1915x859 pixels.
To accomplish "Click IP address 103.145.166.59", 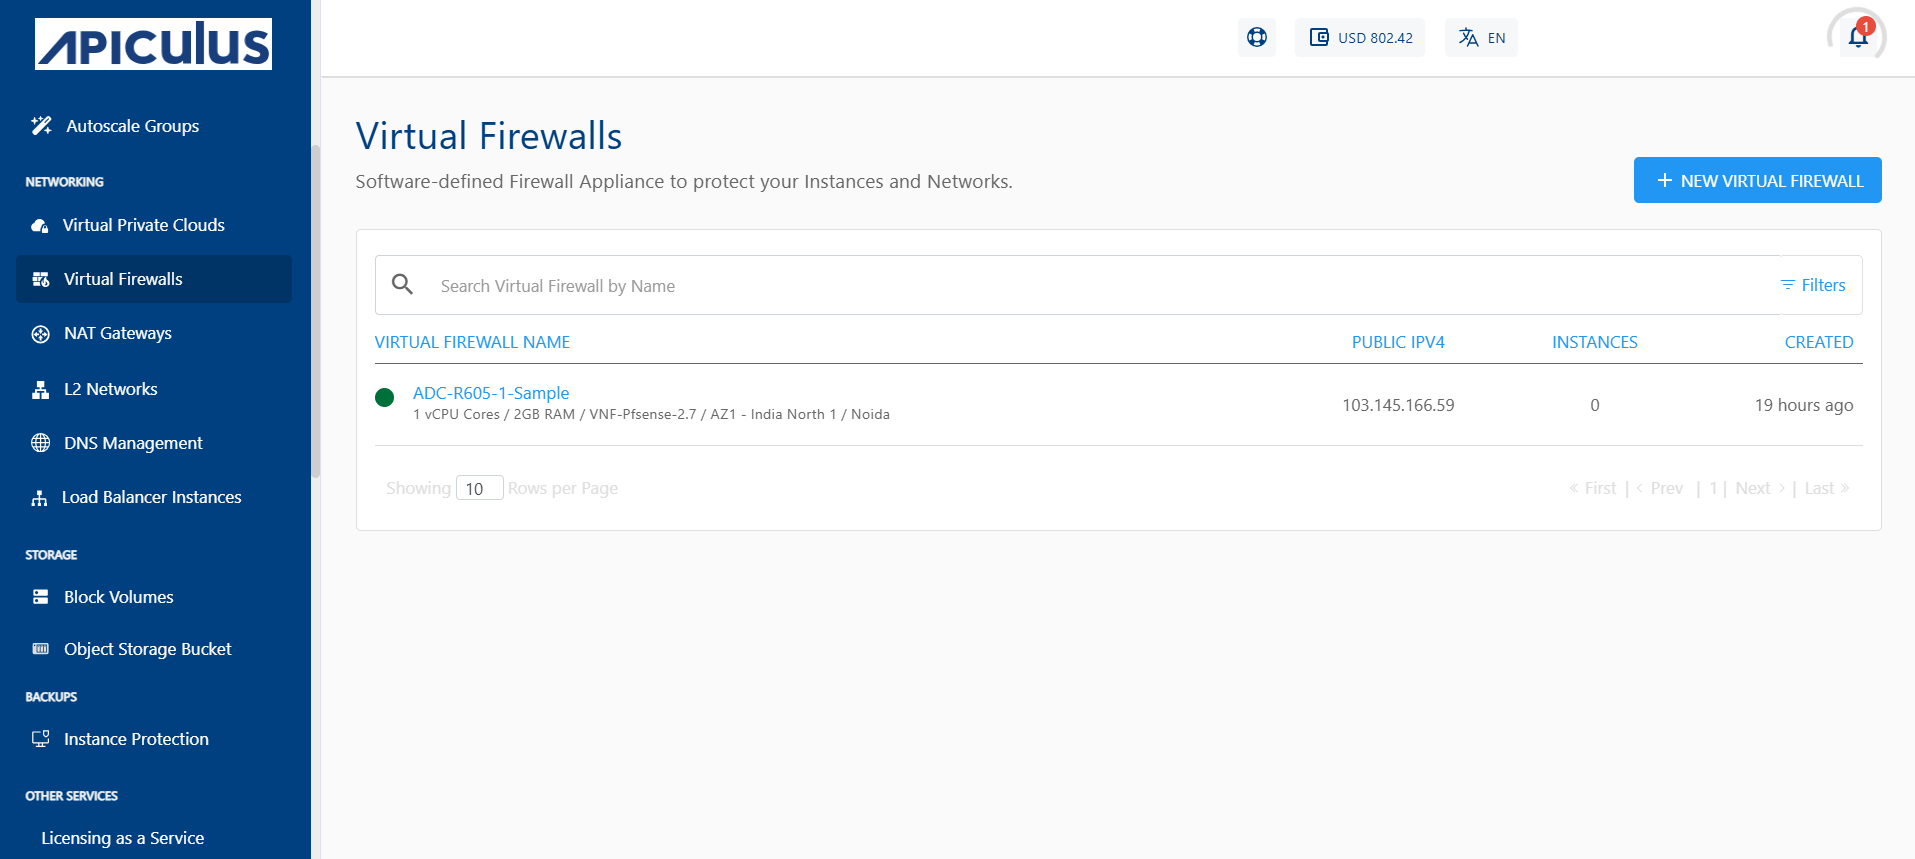I will [x=1398, y=405].
